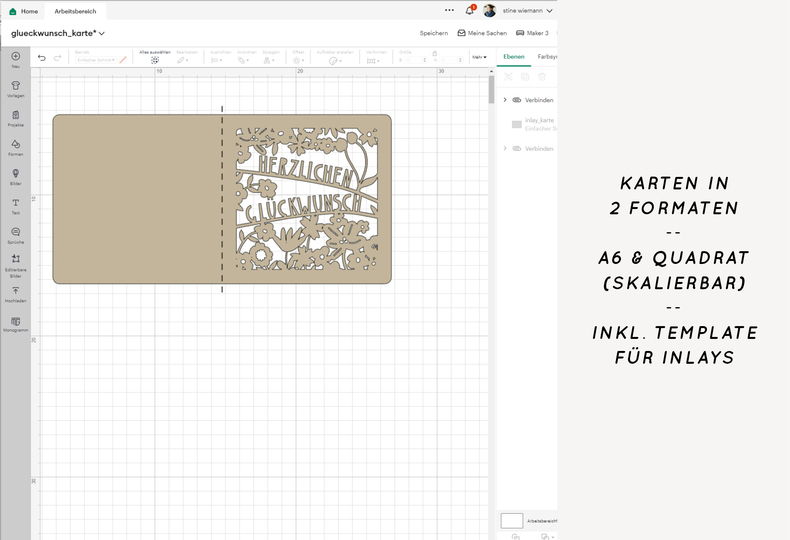
Task: Open the Vorlagen templates panel
Action: coord(15,87)
